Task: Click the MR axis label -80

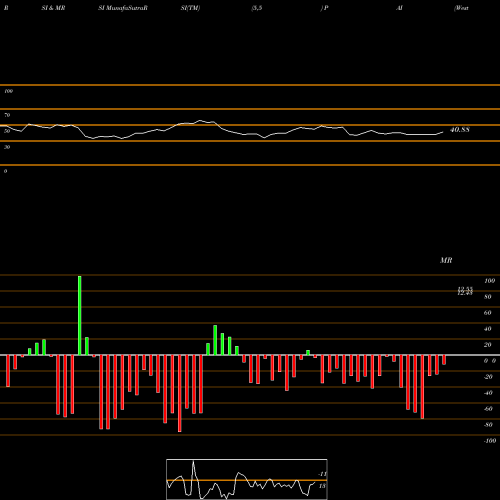Action: [x=488, y=425]
